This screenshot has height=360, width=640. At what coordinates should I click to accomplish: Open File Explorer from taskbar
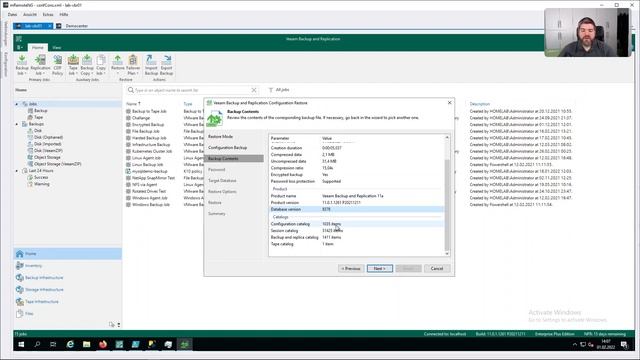(x=87, y=344)
